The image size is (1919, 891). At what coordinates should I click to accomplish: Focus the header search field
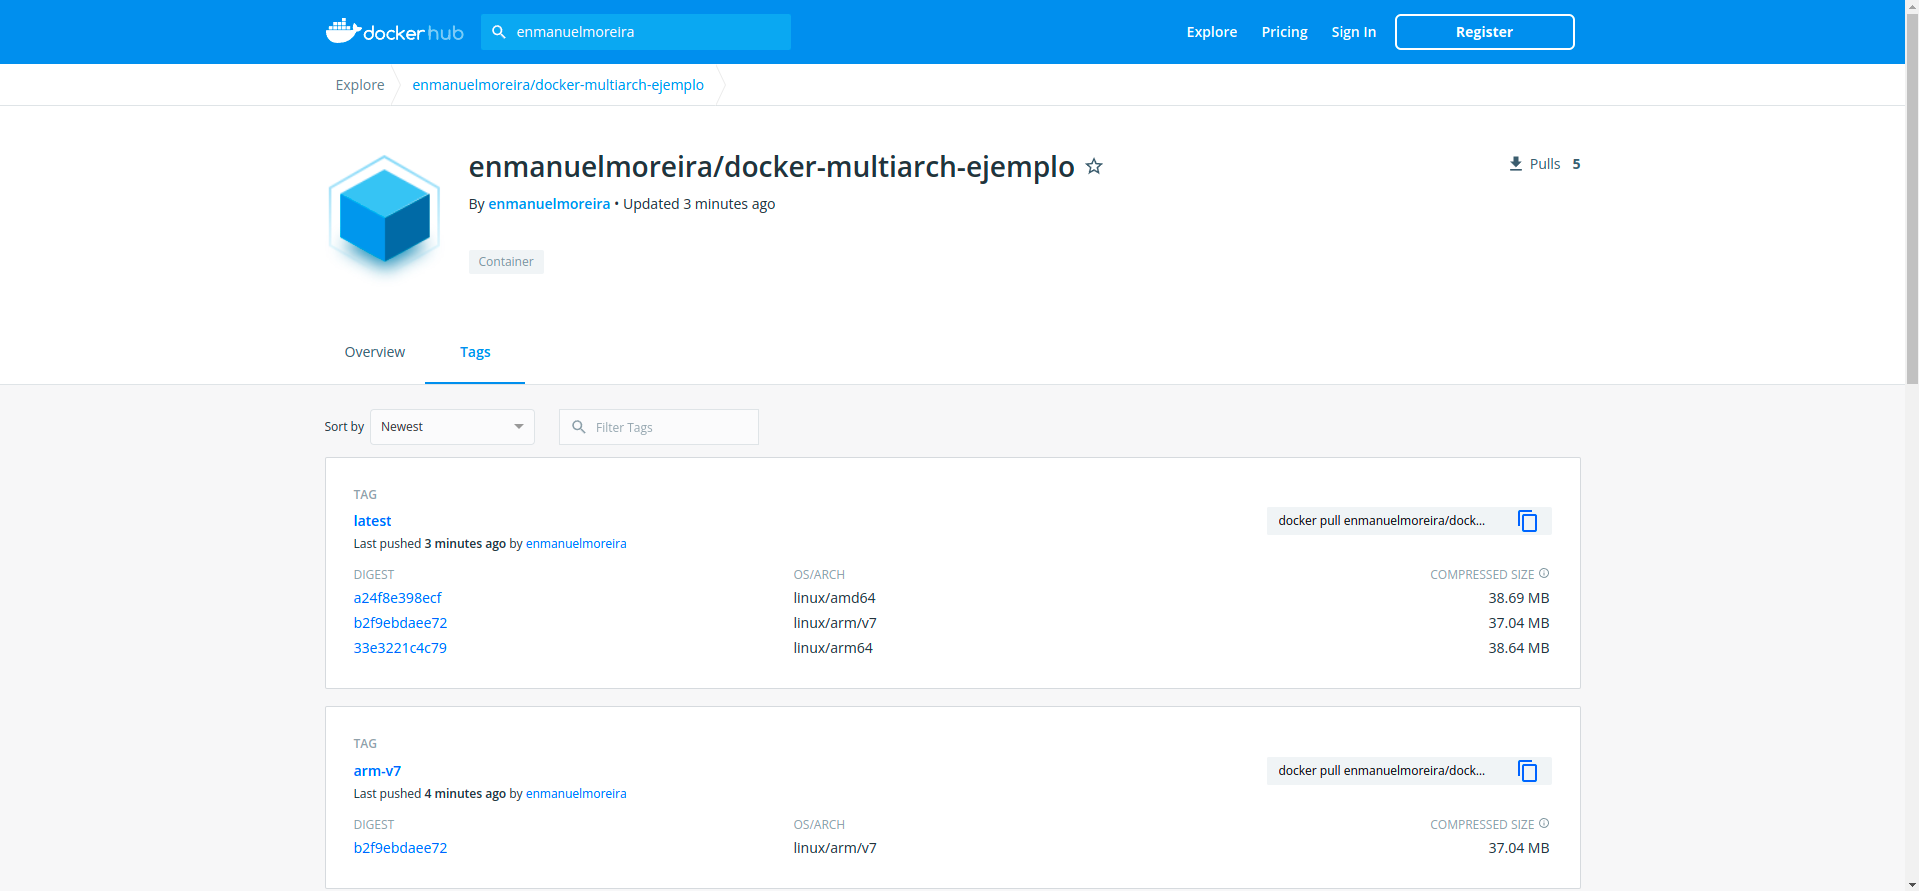(636, 32)
